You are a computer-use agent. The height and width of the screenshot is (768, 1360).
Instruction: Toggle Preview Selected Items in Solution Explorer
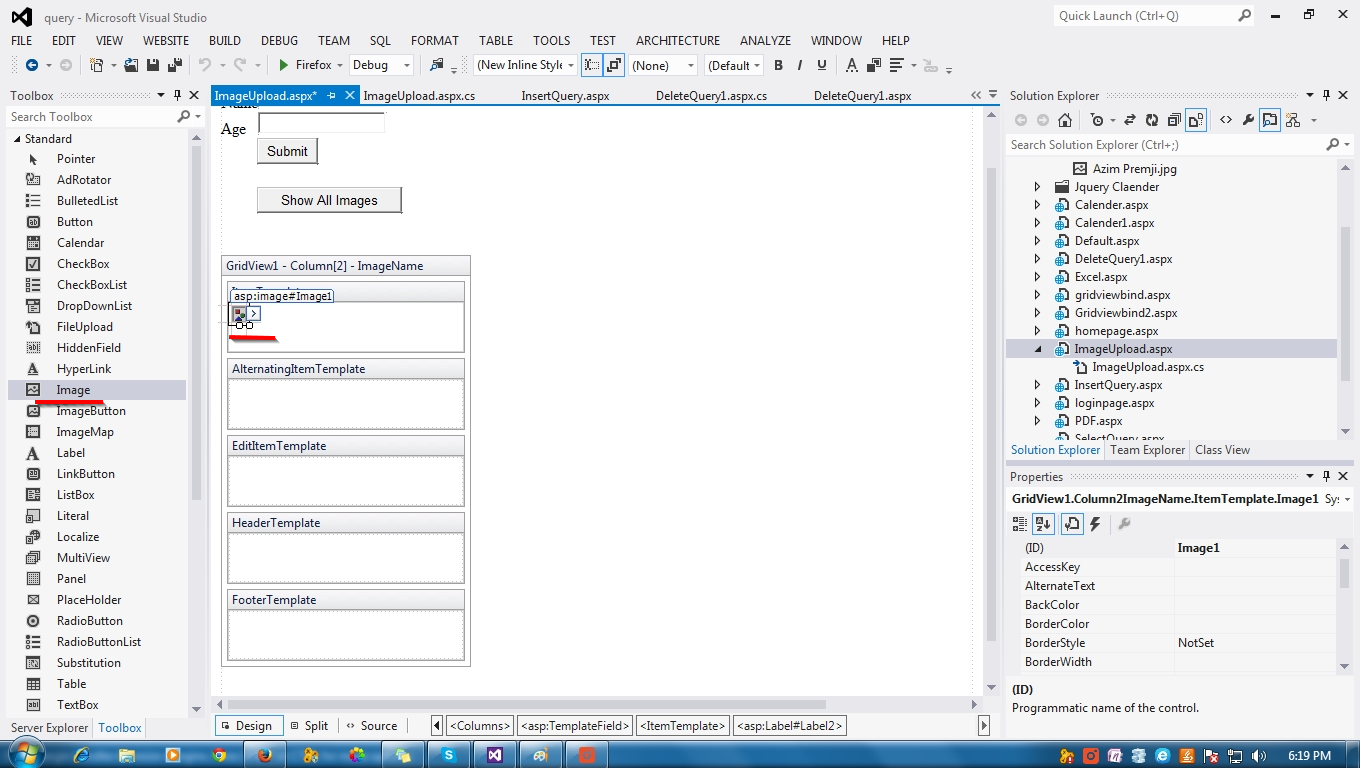click(x=1270, y=120)
